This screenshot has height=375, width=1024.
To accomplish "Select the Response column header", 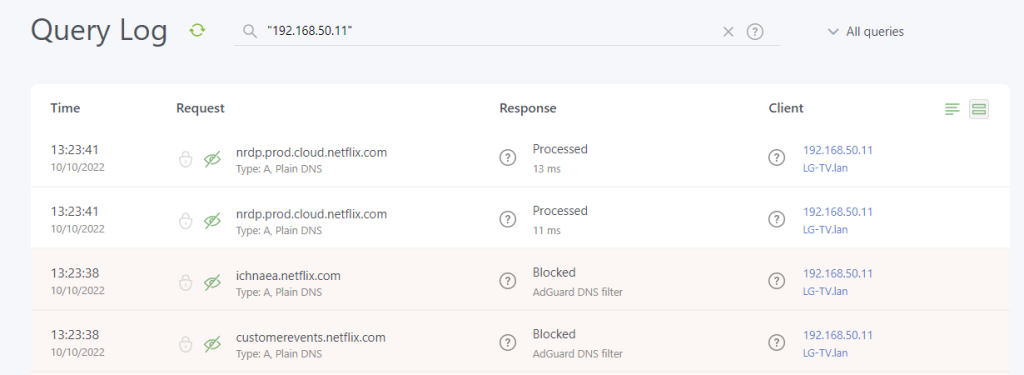I will 528,108.
